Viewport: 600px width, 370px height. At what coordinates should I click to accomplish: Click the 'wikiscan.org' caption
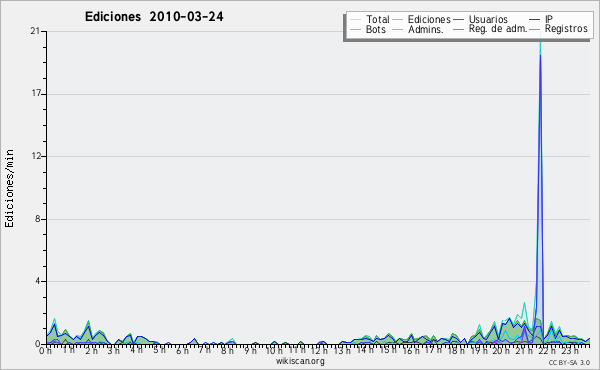[x=300, y=361]
